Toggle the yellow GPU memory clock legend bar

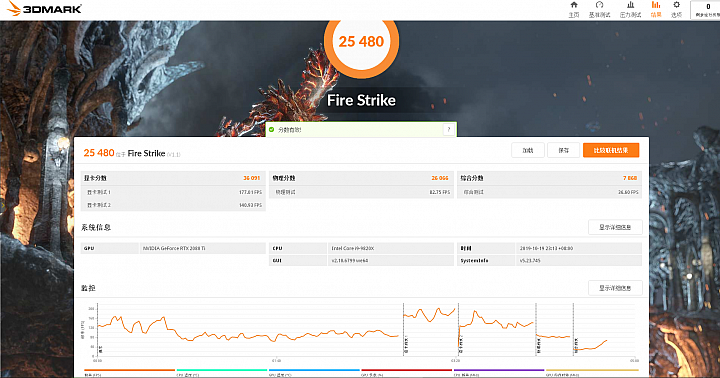click(592, 370)
